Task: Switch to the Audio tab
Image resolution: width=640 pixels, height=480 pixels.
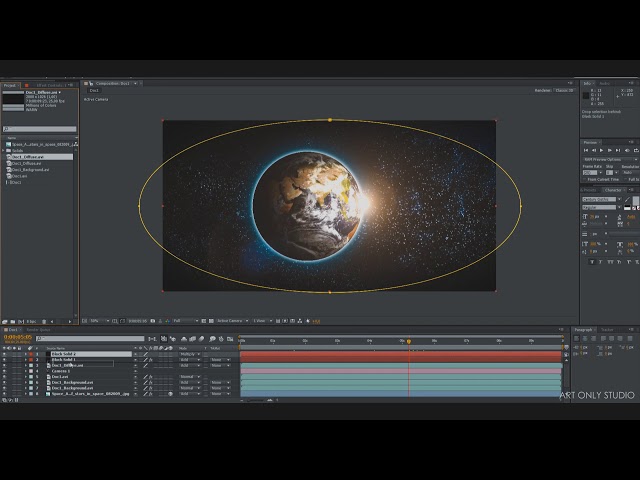Action: point(604,83)
